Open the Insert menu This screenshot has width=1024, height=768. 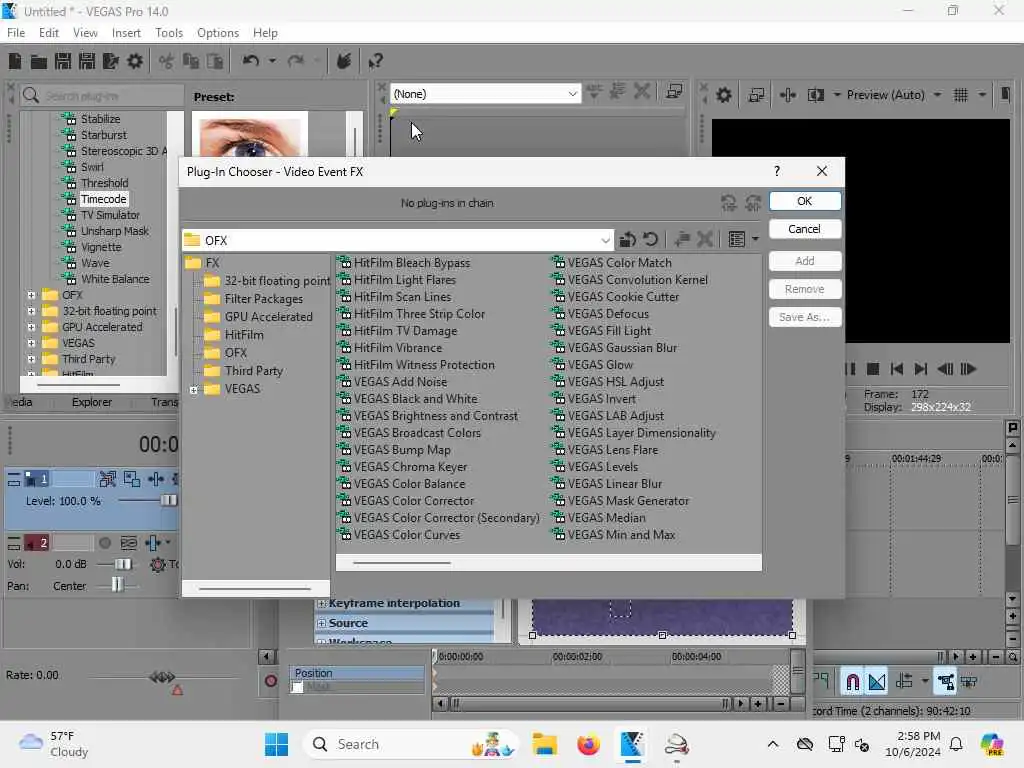click(x=126, y=33)
